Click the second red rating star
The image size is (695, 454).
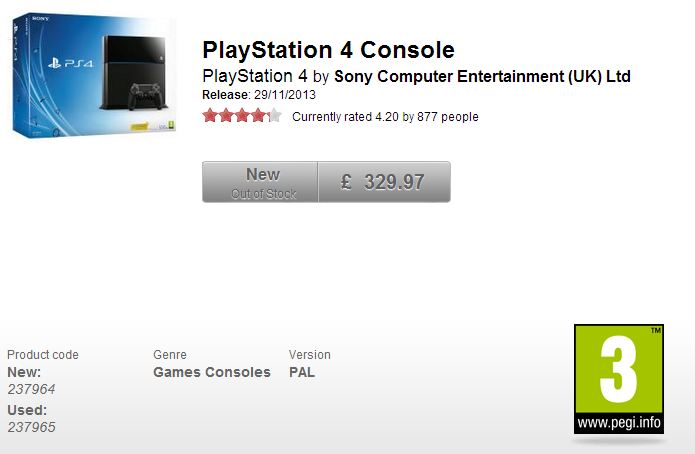(226, 116)
